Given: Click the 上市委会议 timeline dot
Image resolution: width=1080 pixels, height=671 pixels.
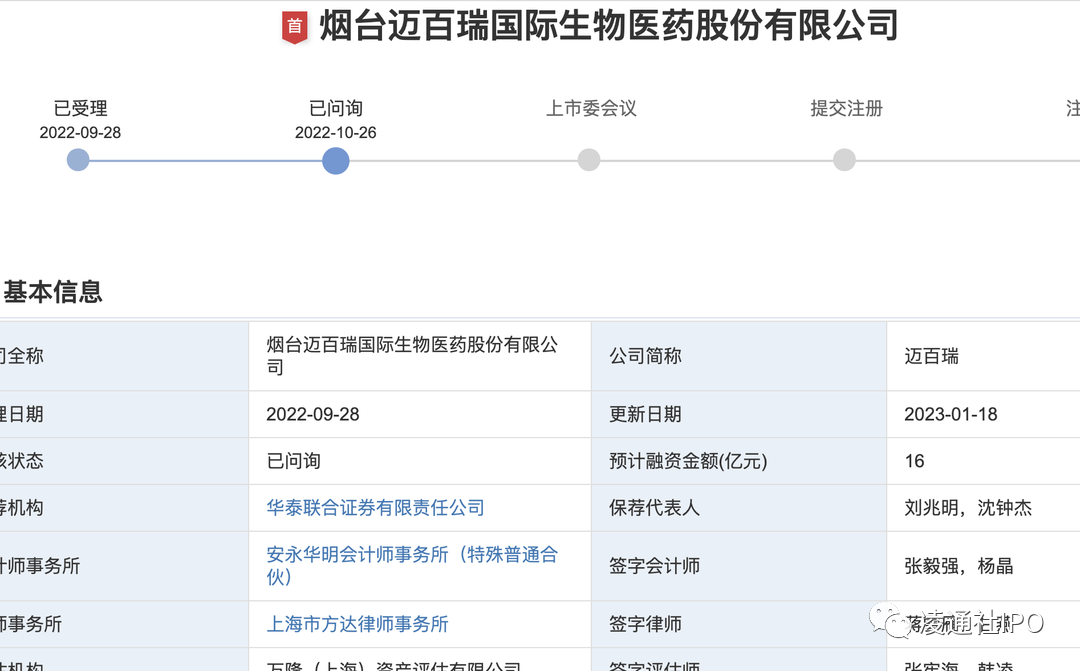Looking at the screenshot, I should coord(589,160).
